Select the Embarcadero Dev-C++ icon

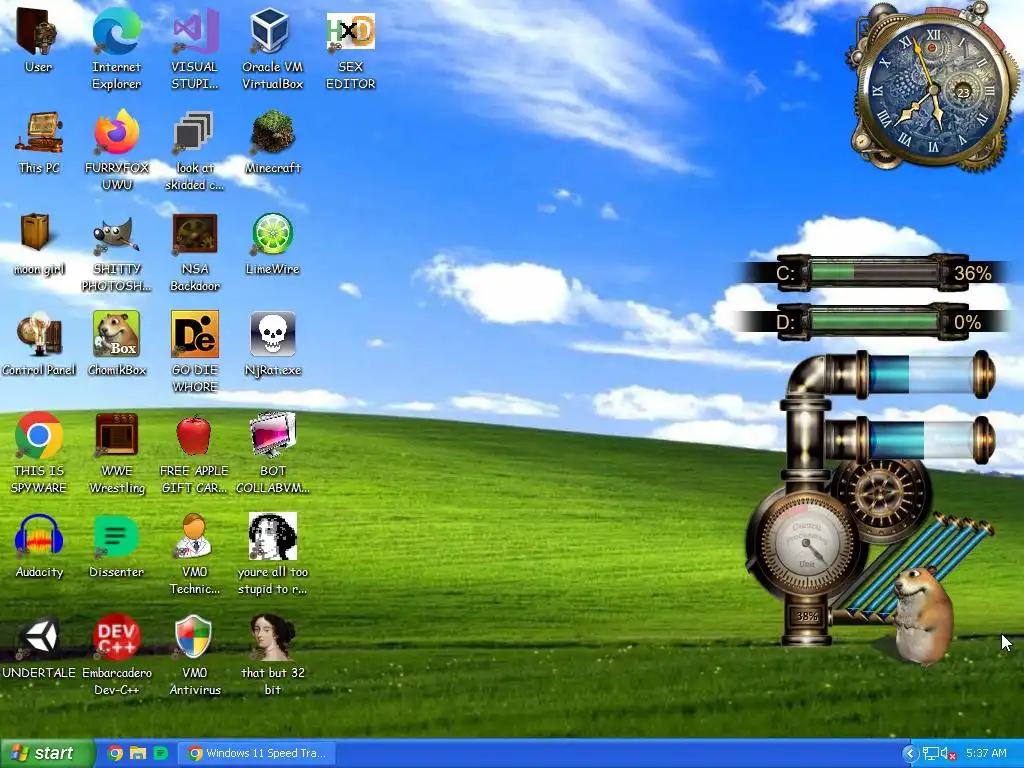click(x=116, y=637)
